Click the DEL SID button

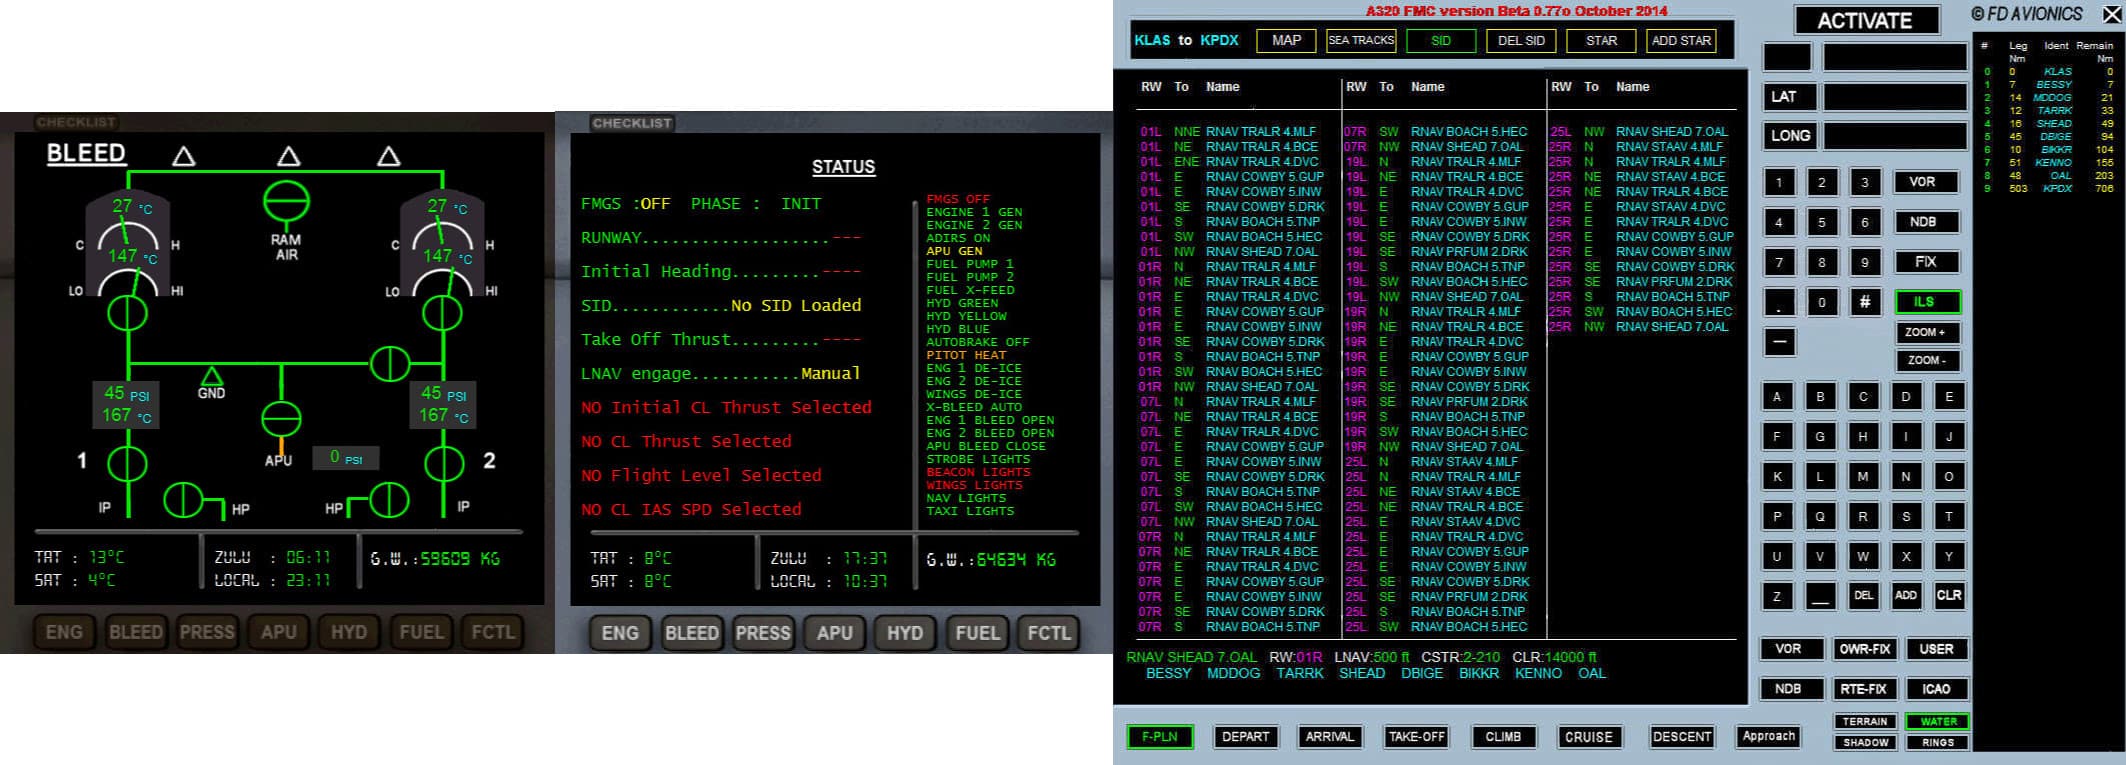click(1521, 41)
